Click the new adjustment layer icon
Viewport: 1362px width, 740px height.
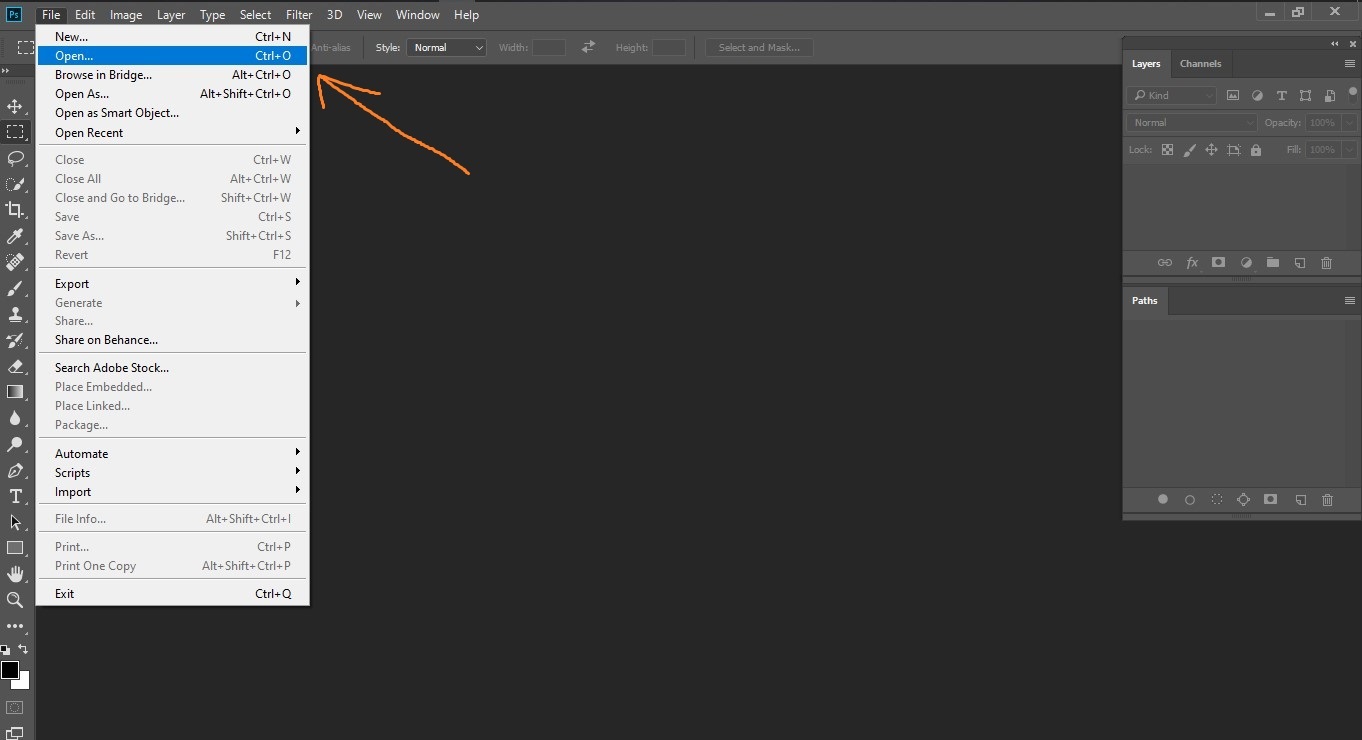pos(1246,263)
